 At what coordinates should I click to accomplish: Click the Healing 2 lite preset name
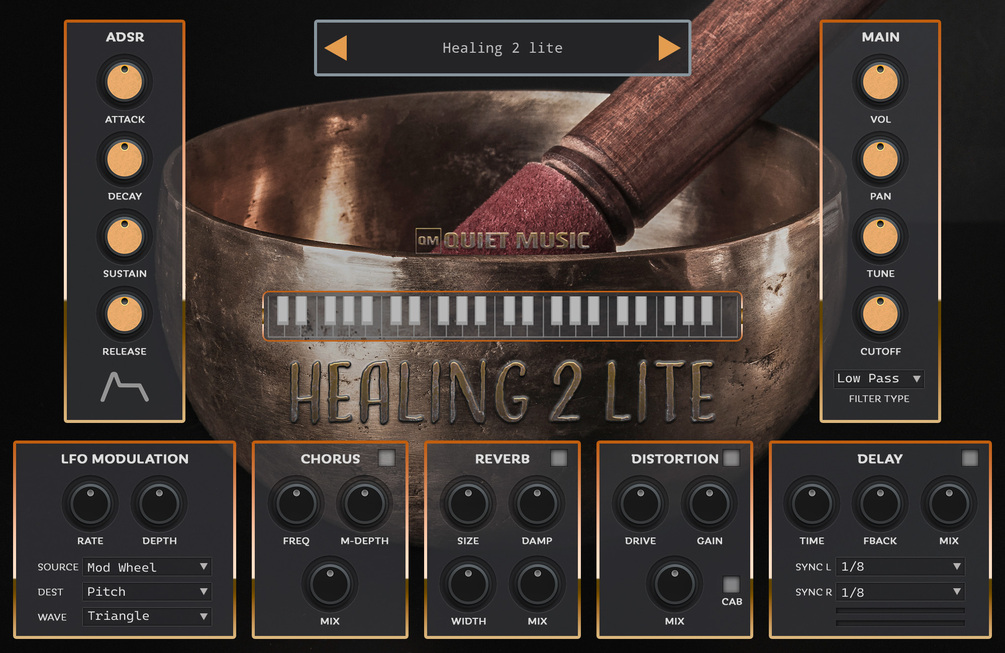[x=502, y=48]
